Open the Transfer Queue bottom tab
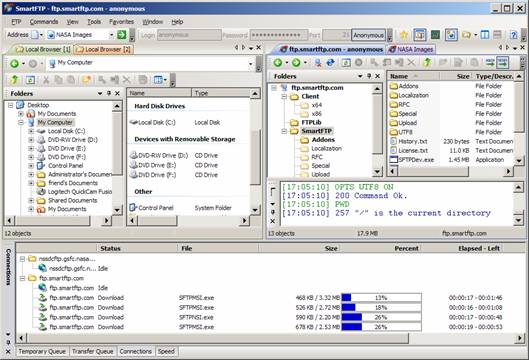The image size is (529, 360). point(92,352)
